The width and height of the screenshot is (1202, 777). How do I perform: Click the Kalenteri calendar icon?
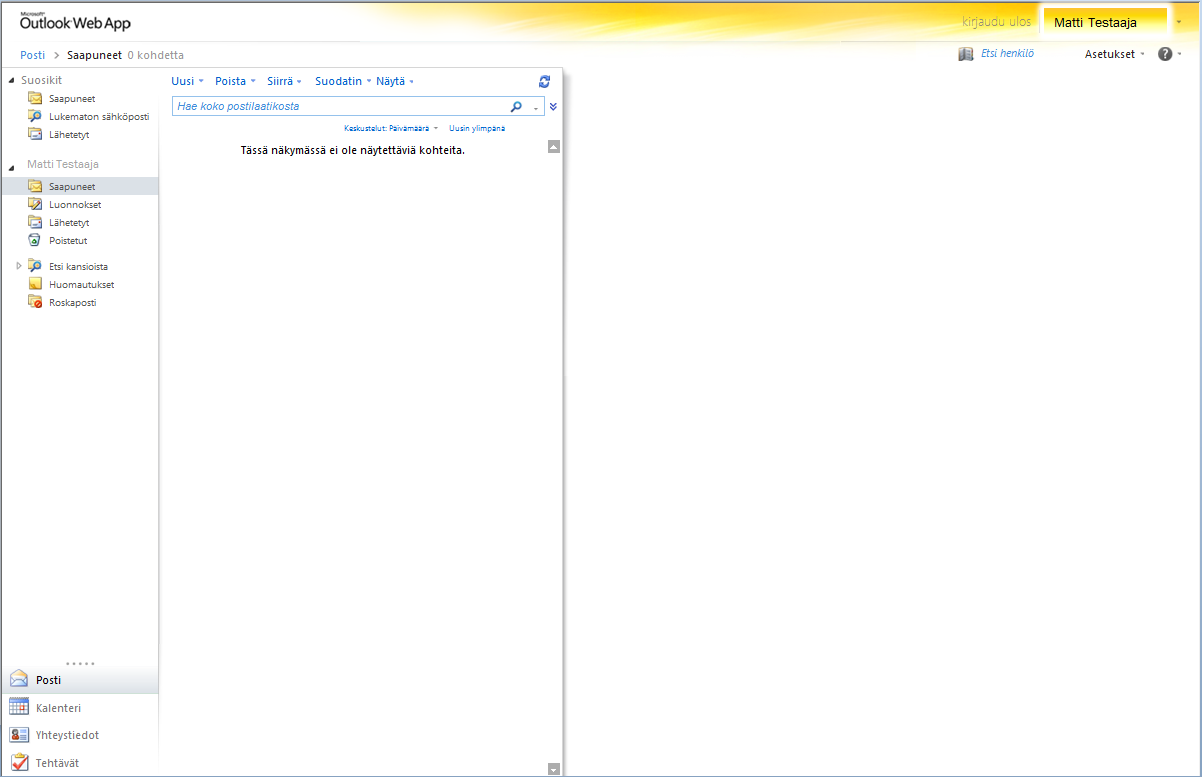click(19, 707)
